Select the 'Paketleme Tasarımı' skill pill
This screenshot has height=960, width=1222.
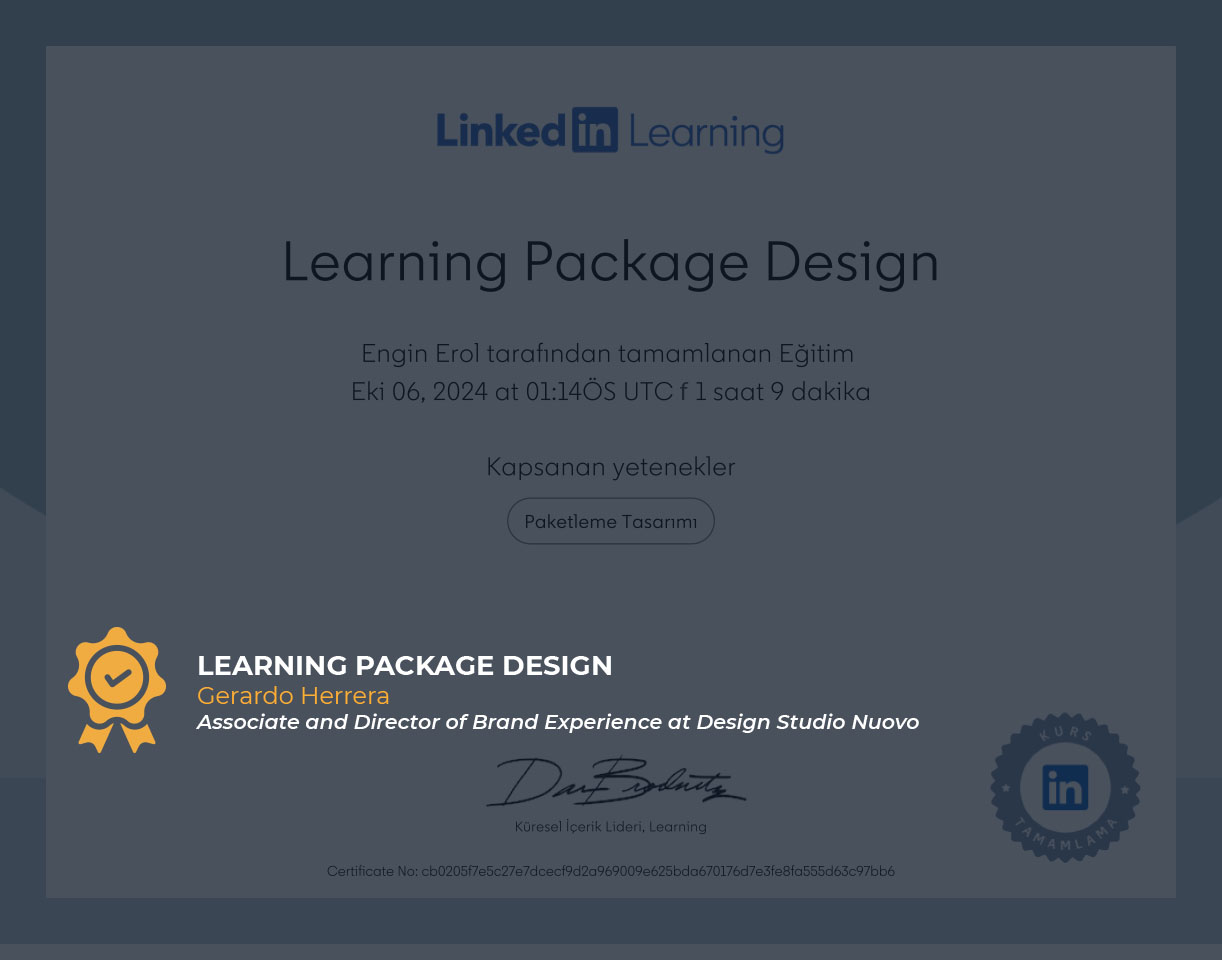[x=610, y=522]
